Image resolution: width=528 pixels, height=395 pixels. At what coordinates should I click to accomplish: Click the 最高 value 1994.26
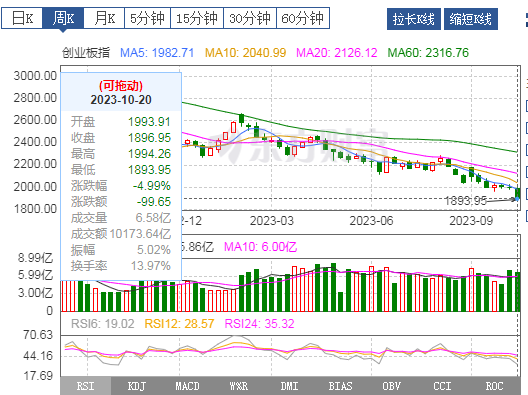pyautogui.click(x=150, y=154)
